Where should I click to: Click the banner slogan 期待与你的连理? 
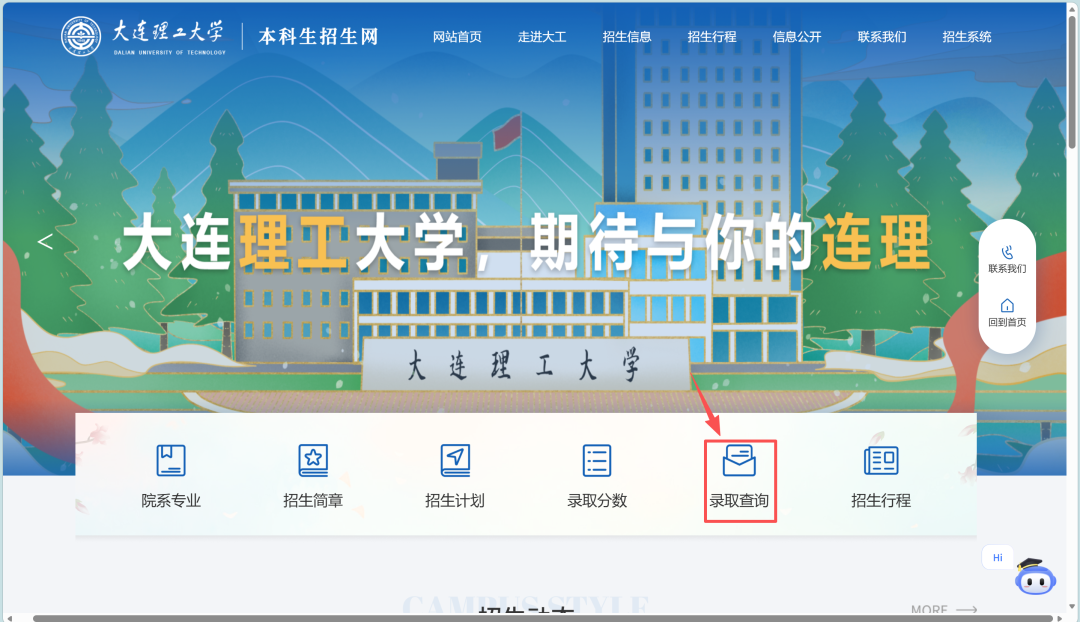(730, 242)
